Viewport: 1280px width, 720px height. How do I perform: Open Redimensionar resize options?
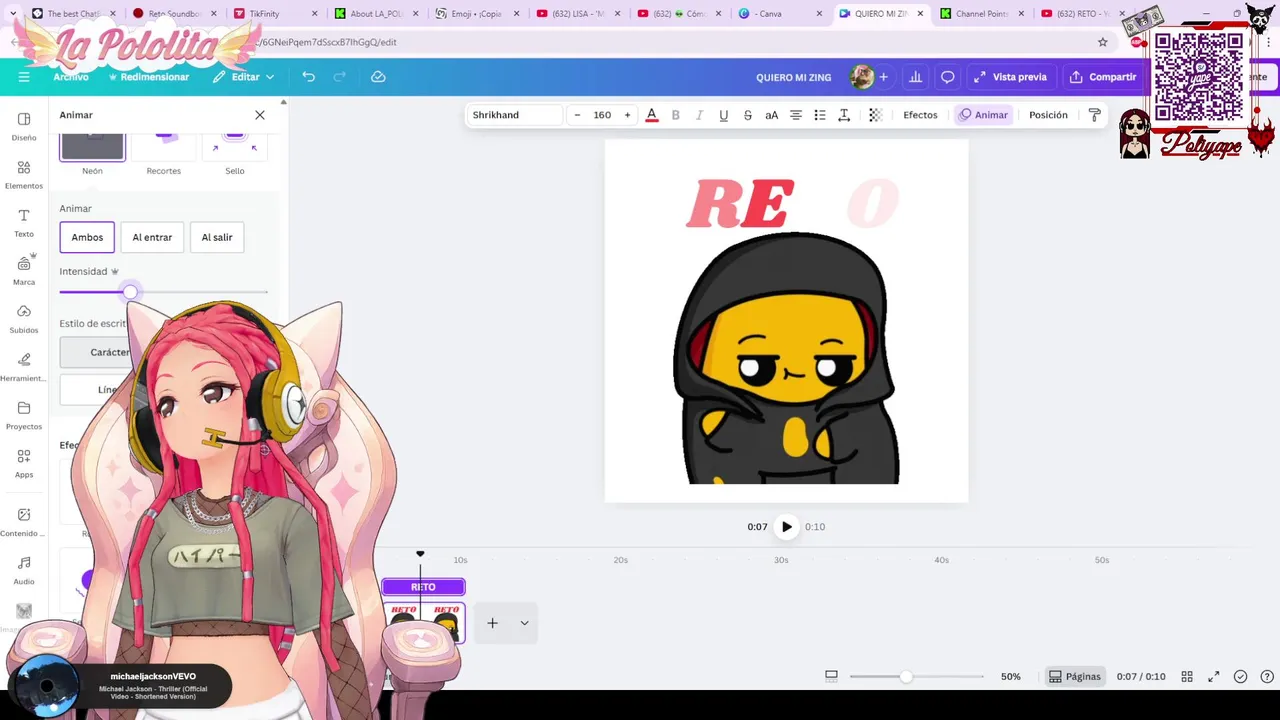tap(148, 77)
